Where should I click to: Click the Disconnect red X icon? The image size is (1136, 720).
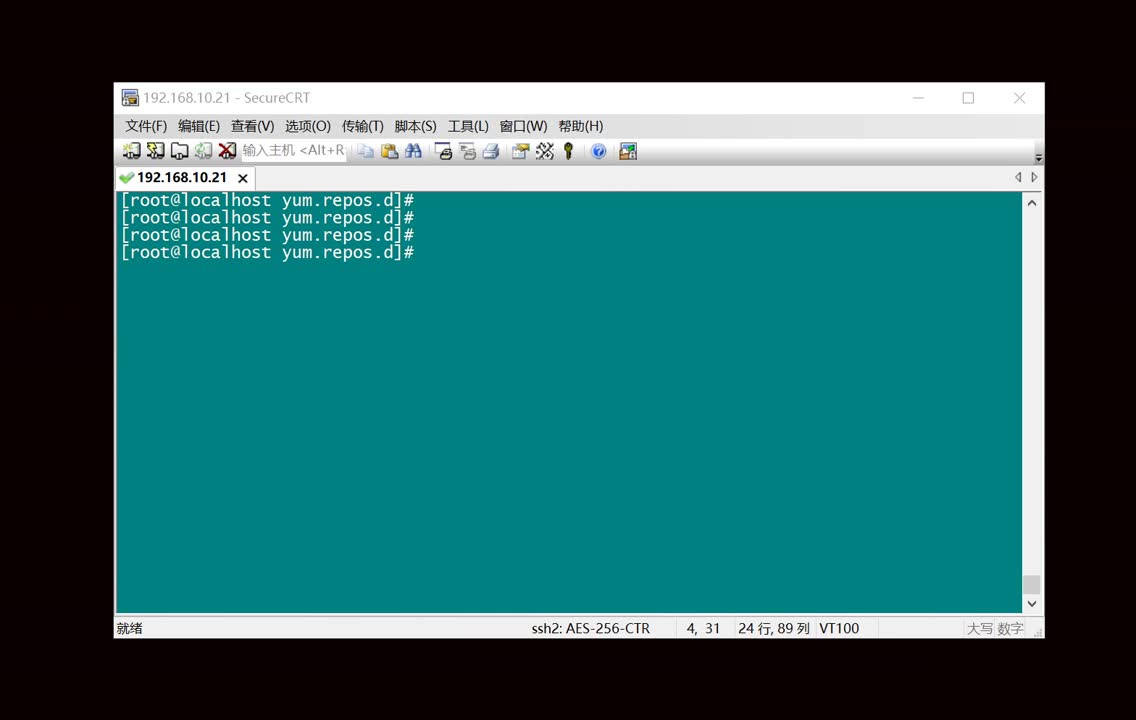[x=227, y=151]
